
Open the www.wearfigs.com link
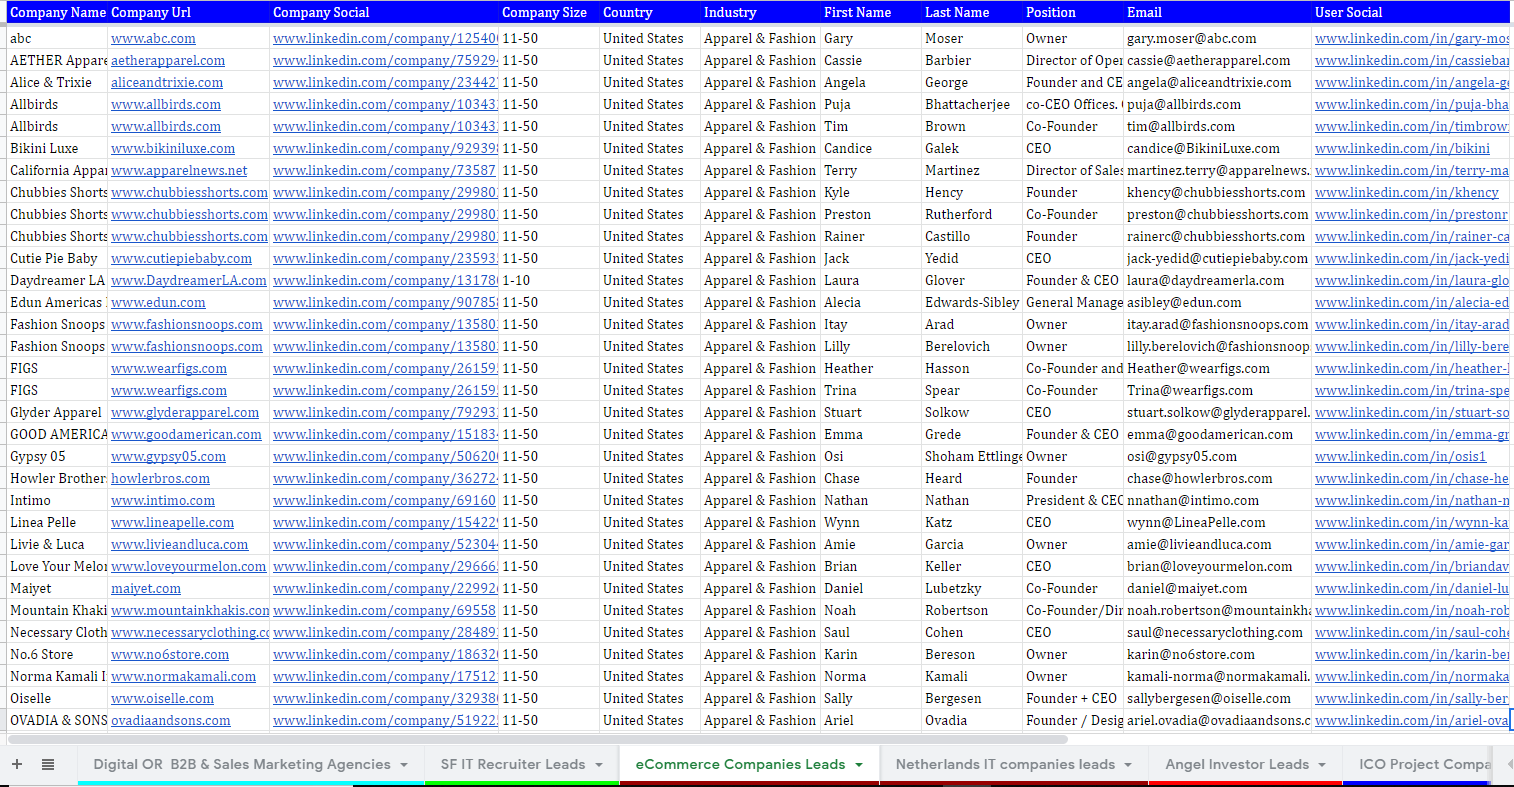coord(168,368)
